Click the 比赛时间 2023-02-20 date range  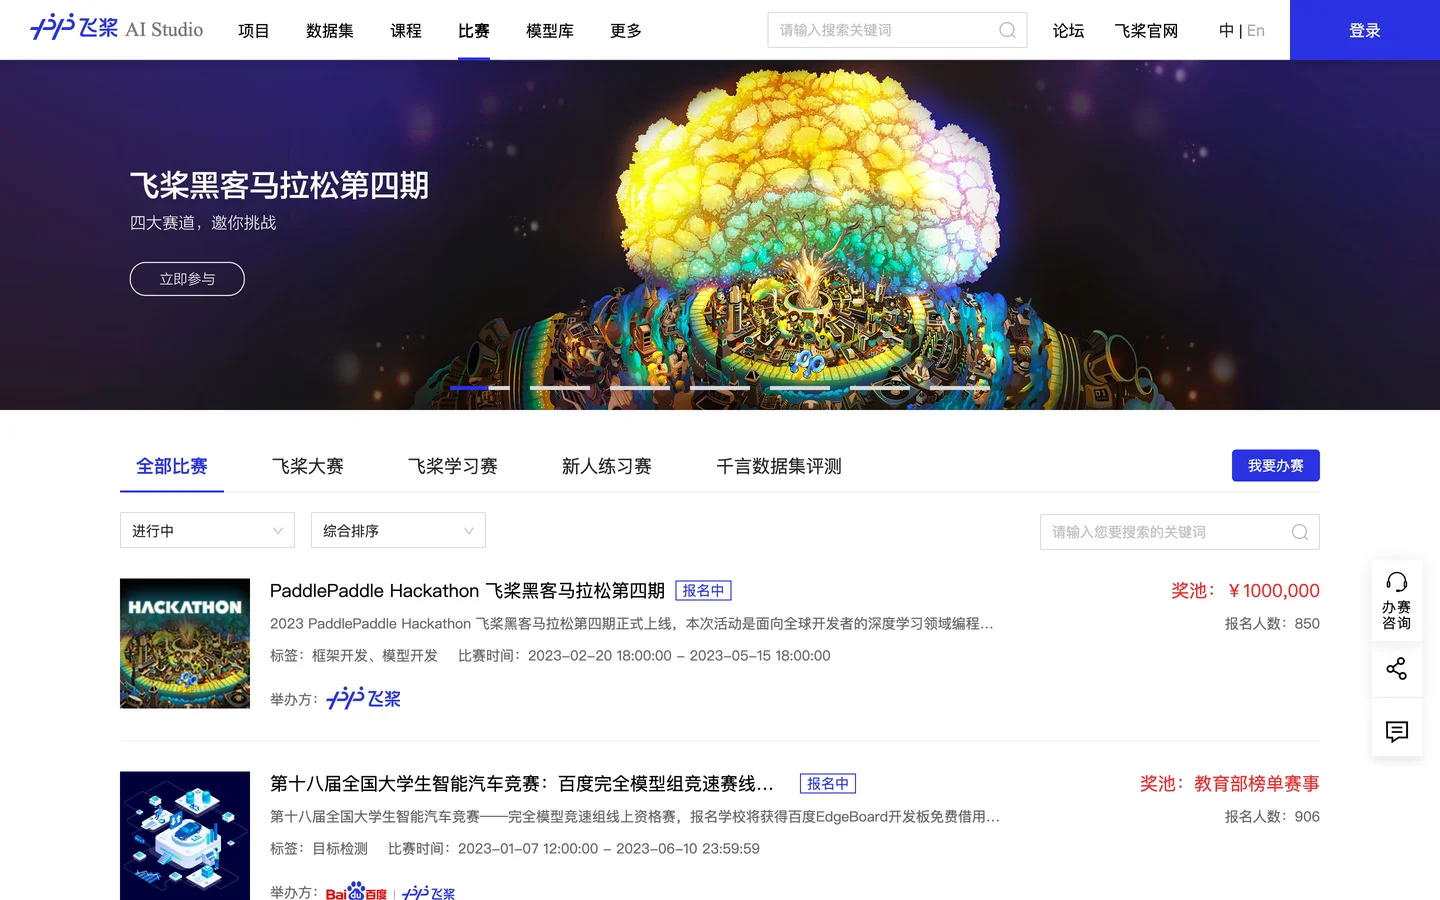point(644,656)
